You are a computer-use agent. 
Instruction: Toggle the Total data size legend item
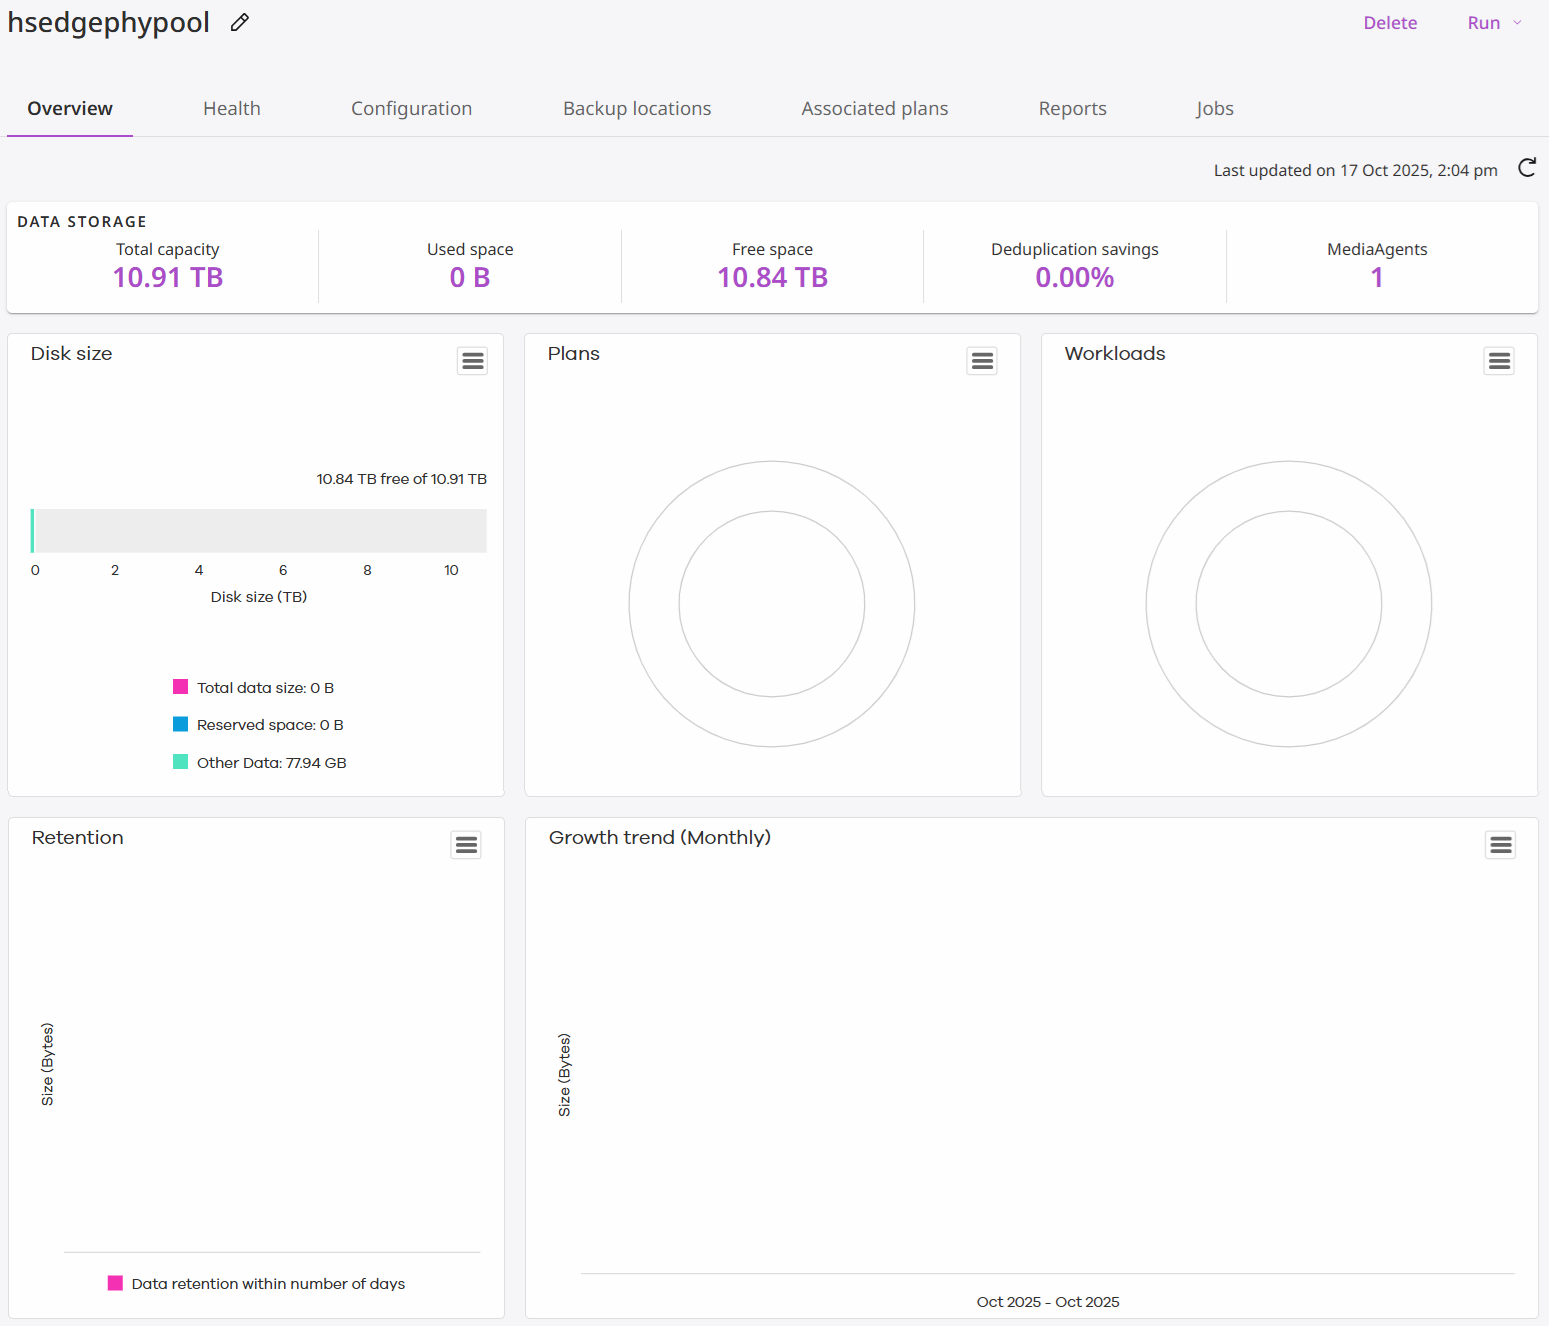tap(265, 687)
